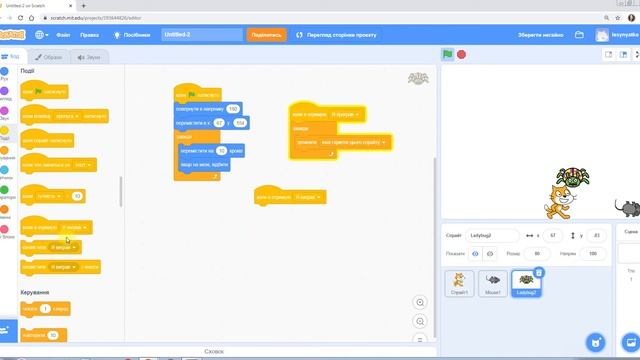Select the pink Звук block category

[x=4, y=113]
